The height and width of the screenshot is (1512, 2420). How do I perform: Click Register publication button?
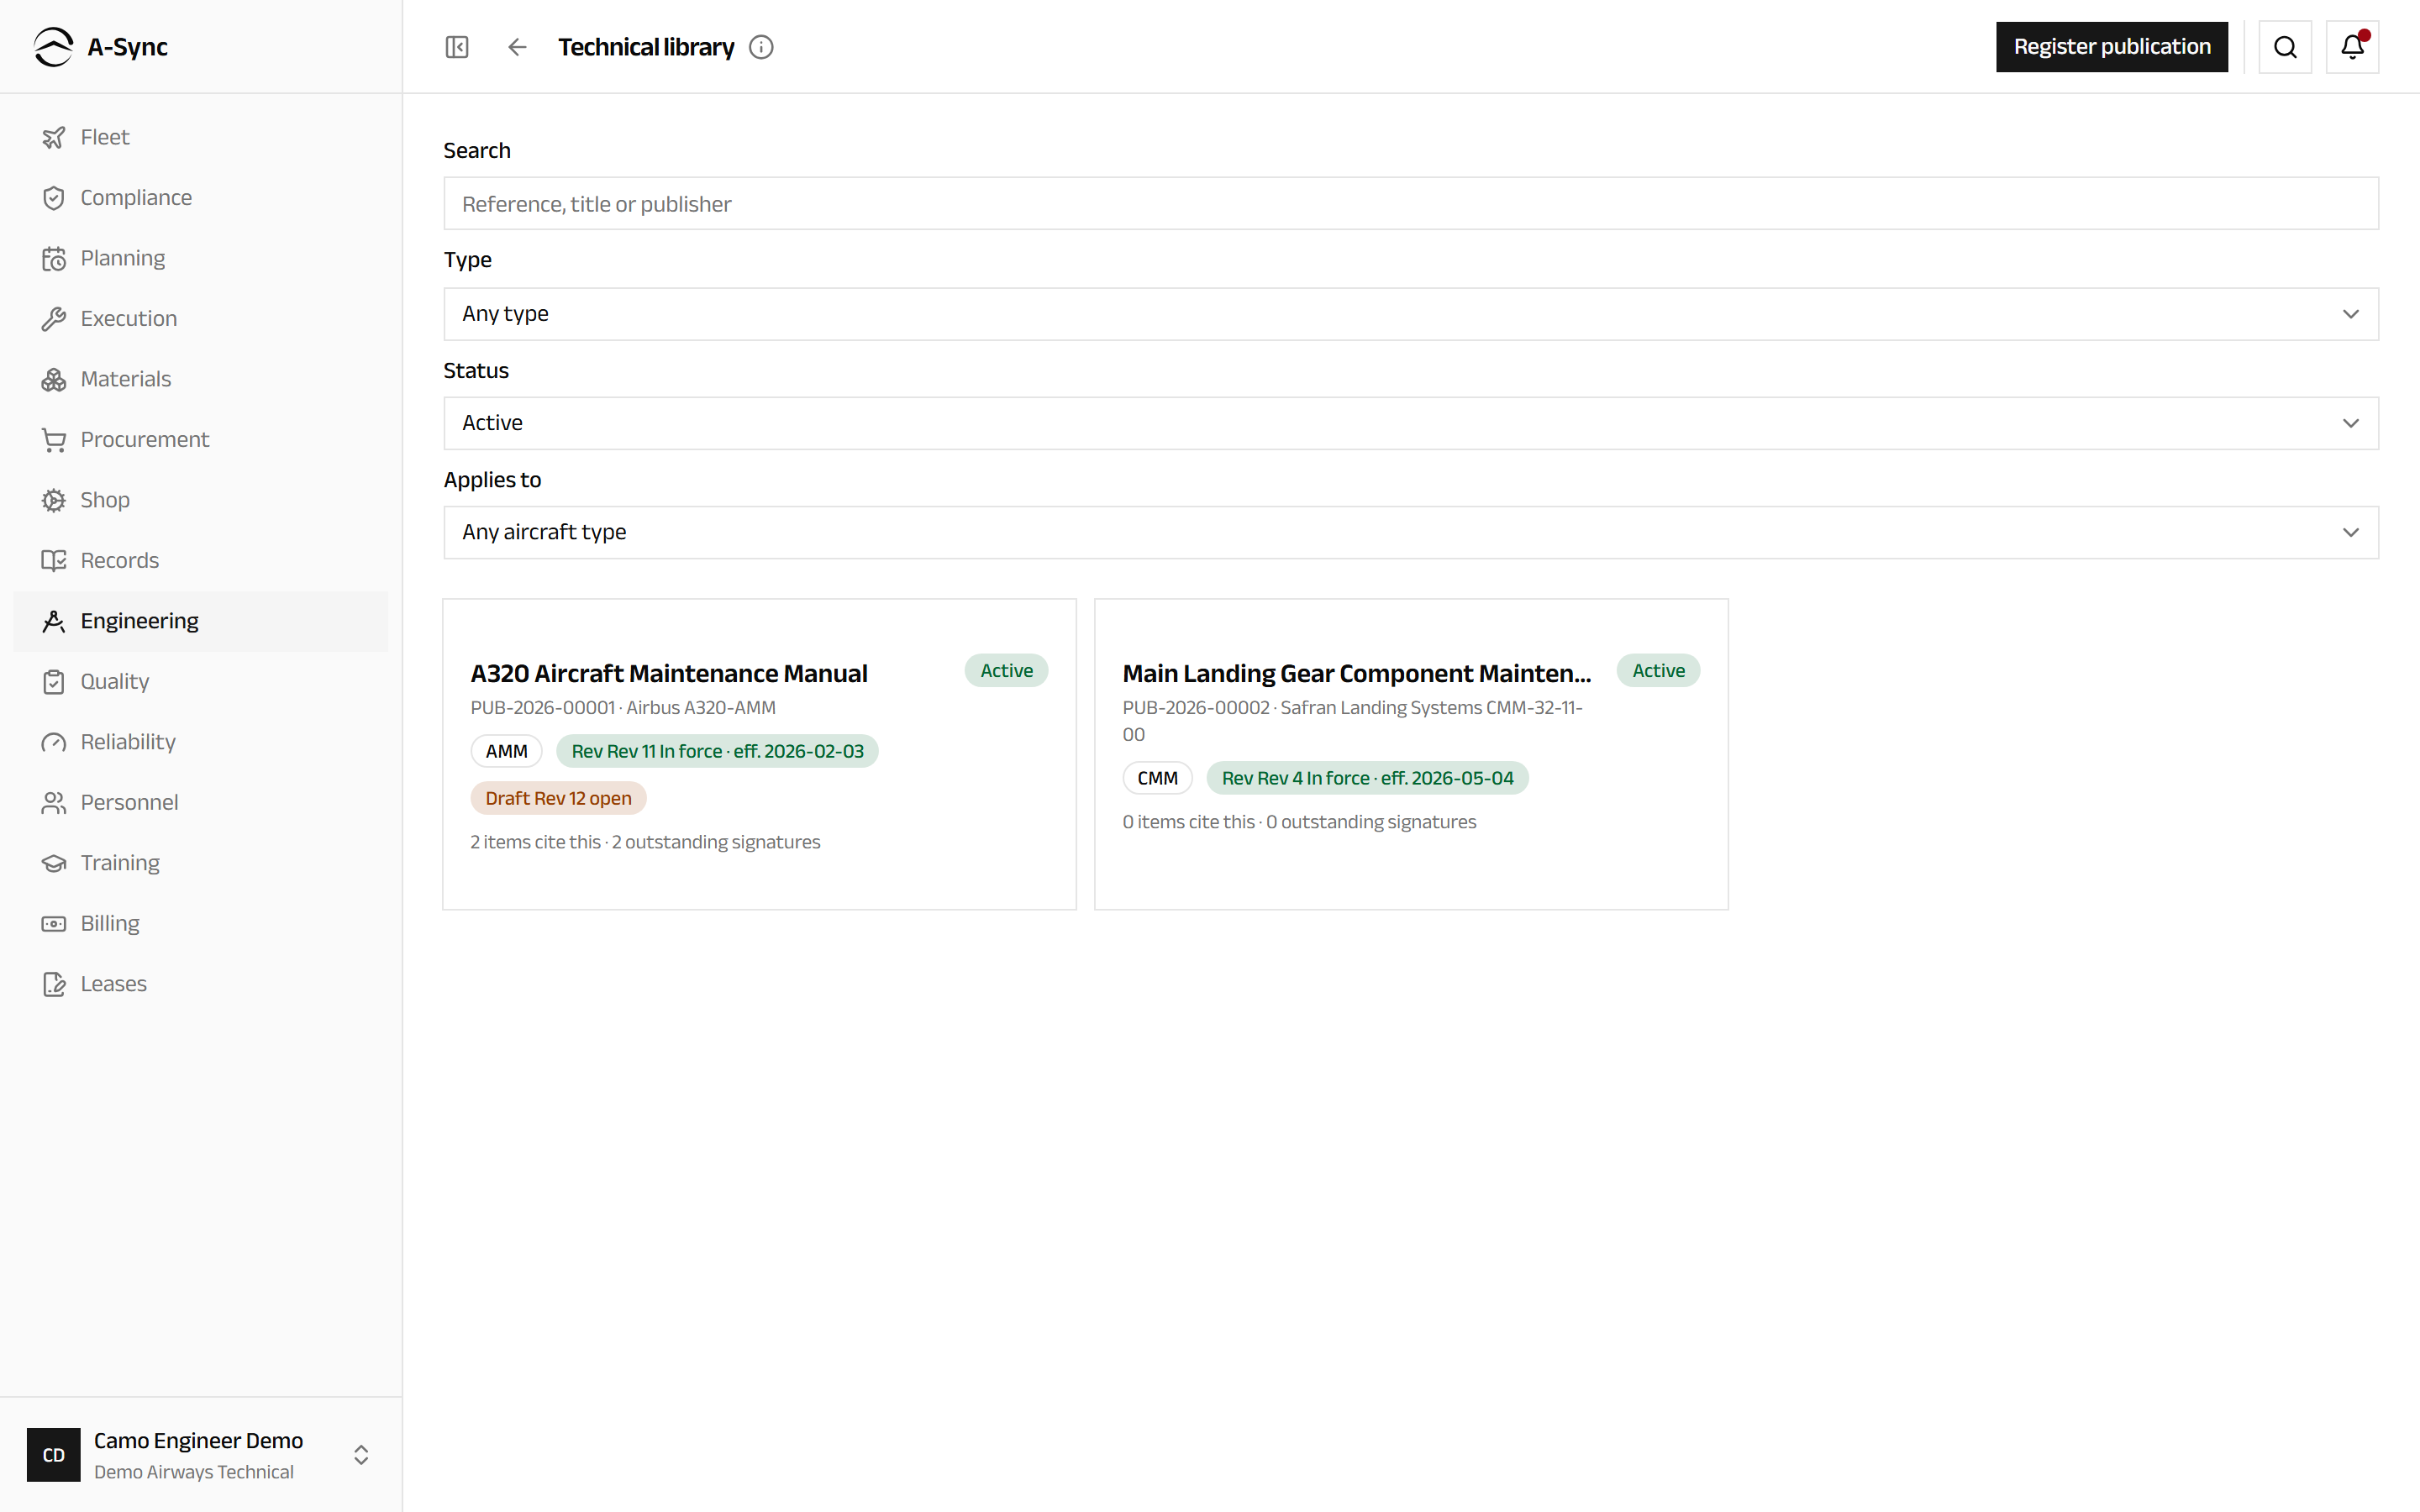point(2111,47)
